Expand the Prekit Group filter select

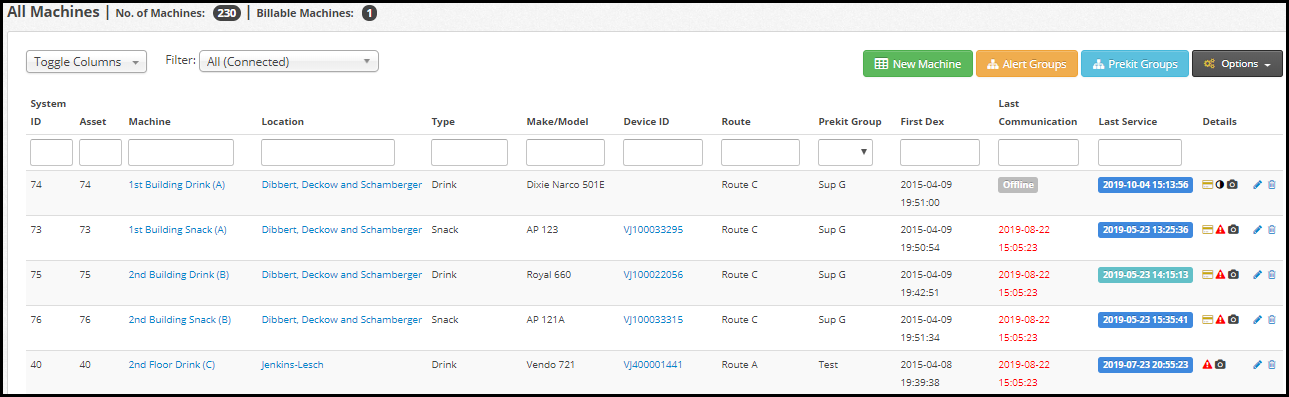click(845, 152)
